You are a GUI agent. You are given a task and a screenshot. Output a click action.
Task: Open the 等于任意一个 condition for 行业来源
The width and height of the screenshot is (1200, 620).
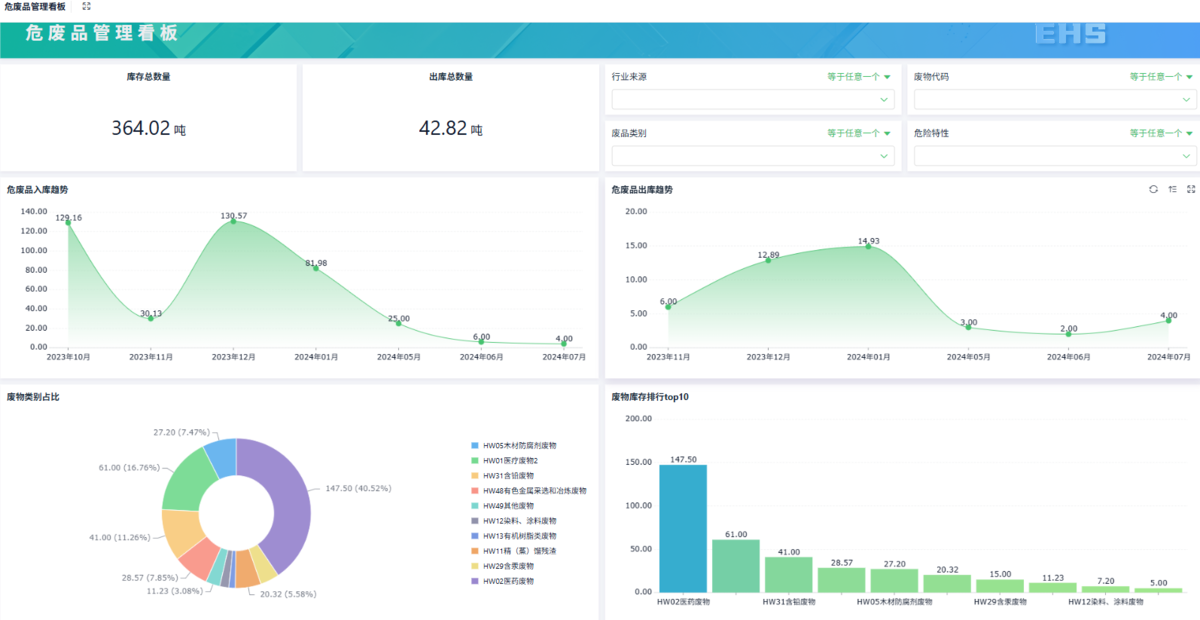(x=858, y=76)
